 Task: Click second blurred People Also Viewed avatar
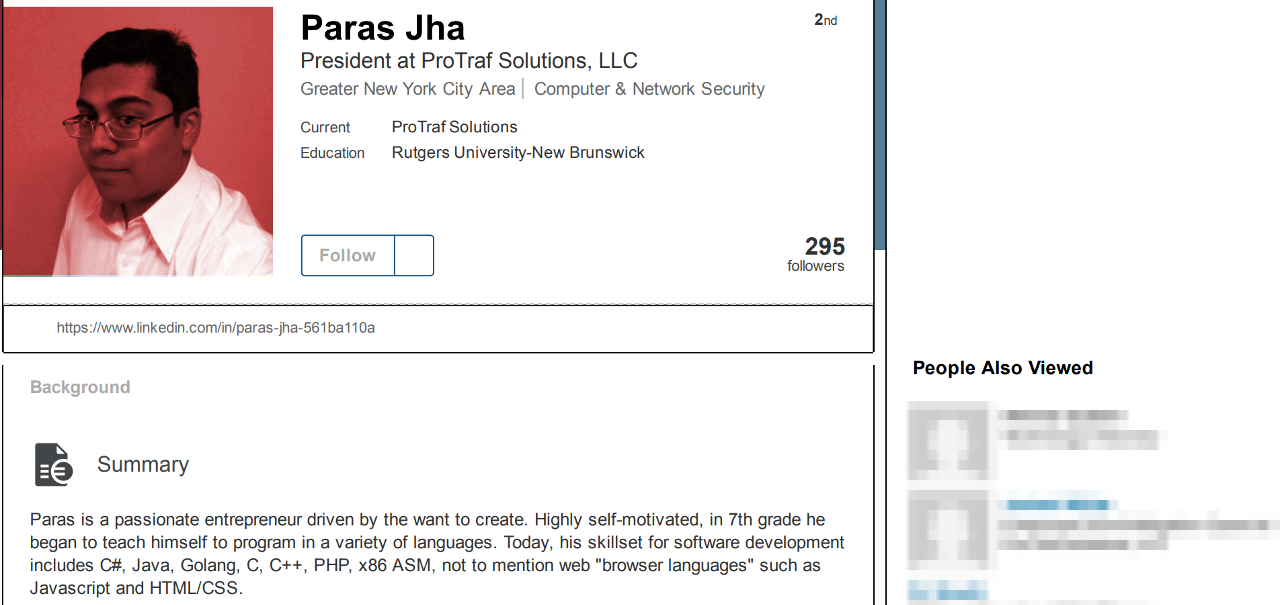(949, 528)
